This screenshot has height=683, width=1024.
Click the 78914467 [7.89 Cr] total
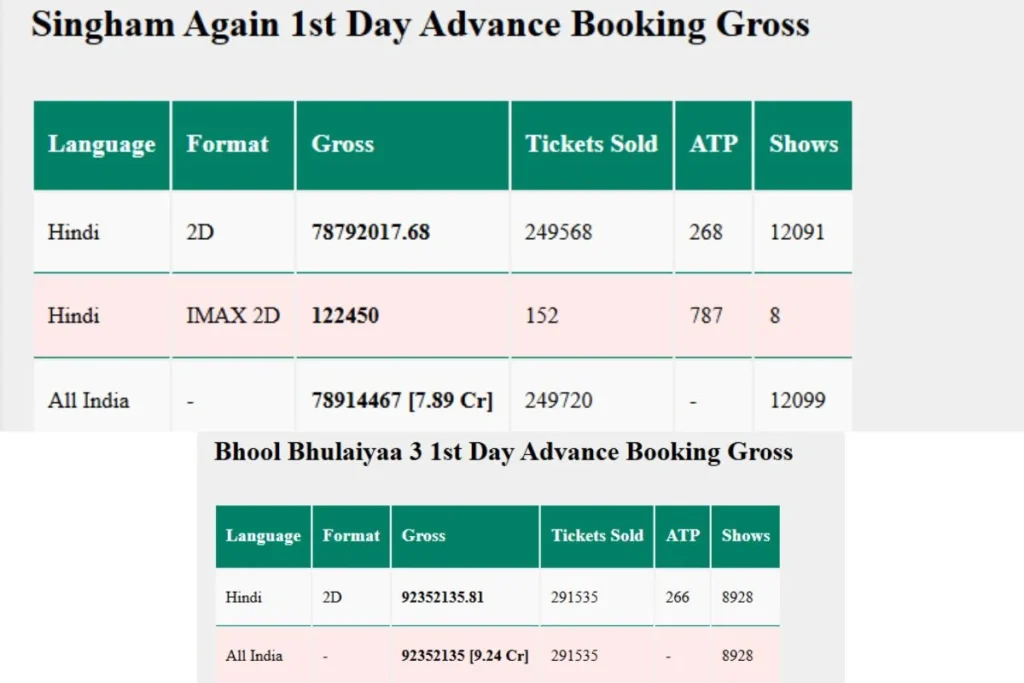[402, 400]
